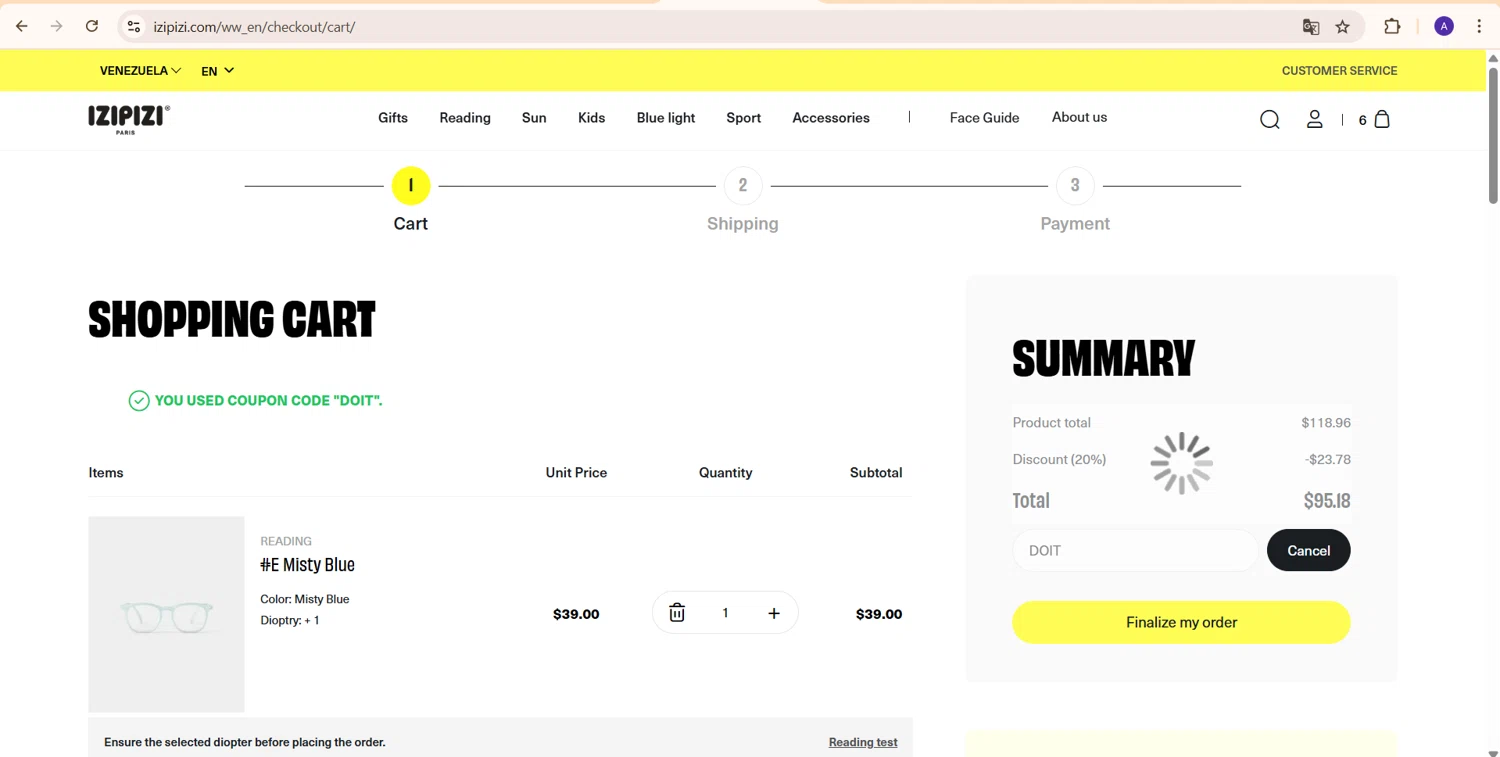
Task: Increase #E Misty Blue quantity with plus
Action: pyautogui.click(x=774, y=613)
